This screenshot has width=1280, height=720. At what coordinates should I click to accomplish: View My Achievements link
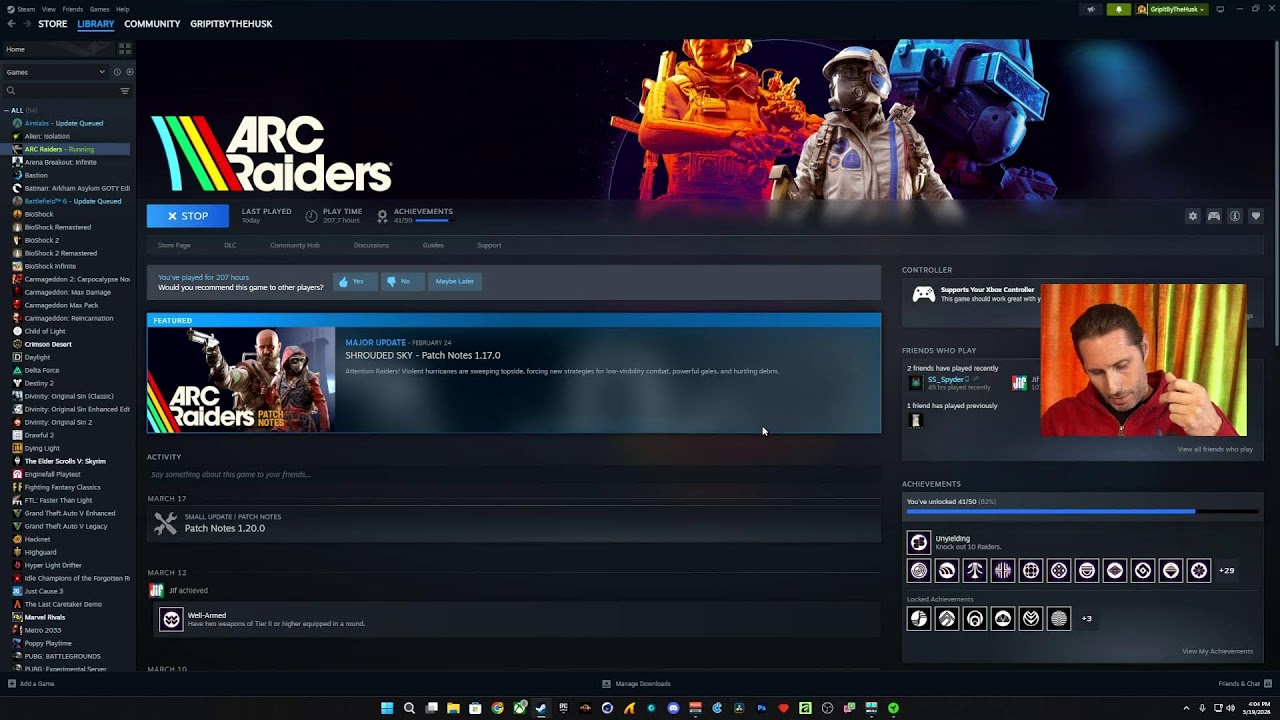[1217, 651]
